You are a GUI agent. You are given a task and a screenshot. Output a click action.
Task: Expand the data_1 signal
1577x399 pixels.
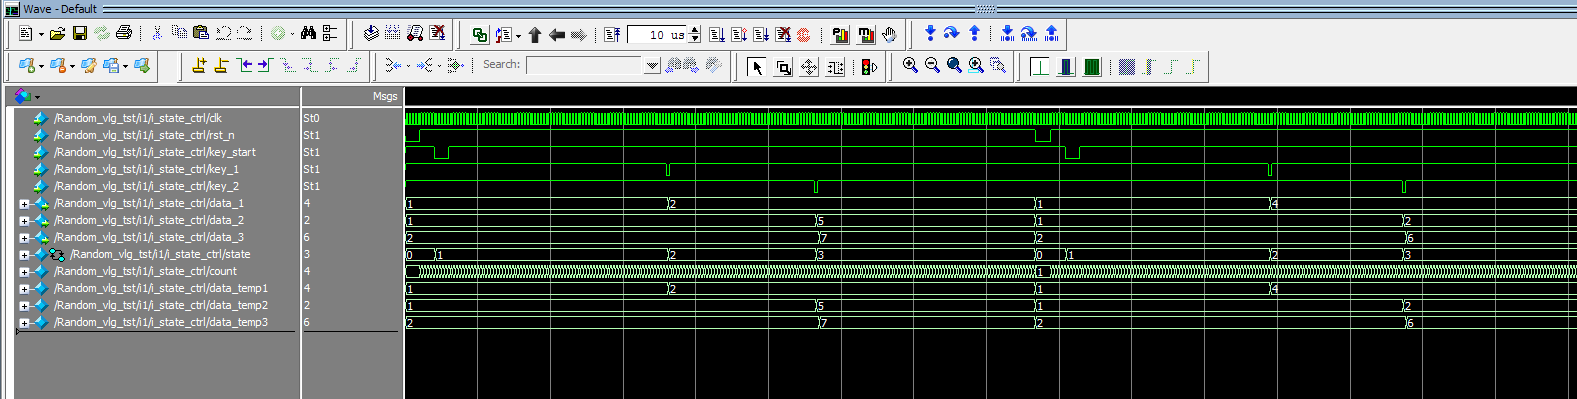[24, 203]
